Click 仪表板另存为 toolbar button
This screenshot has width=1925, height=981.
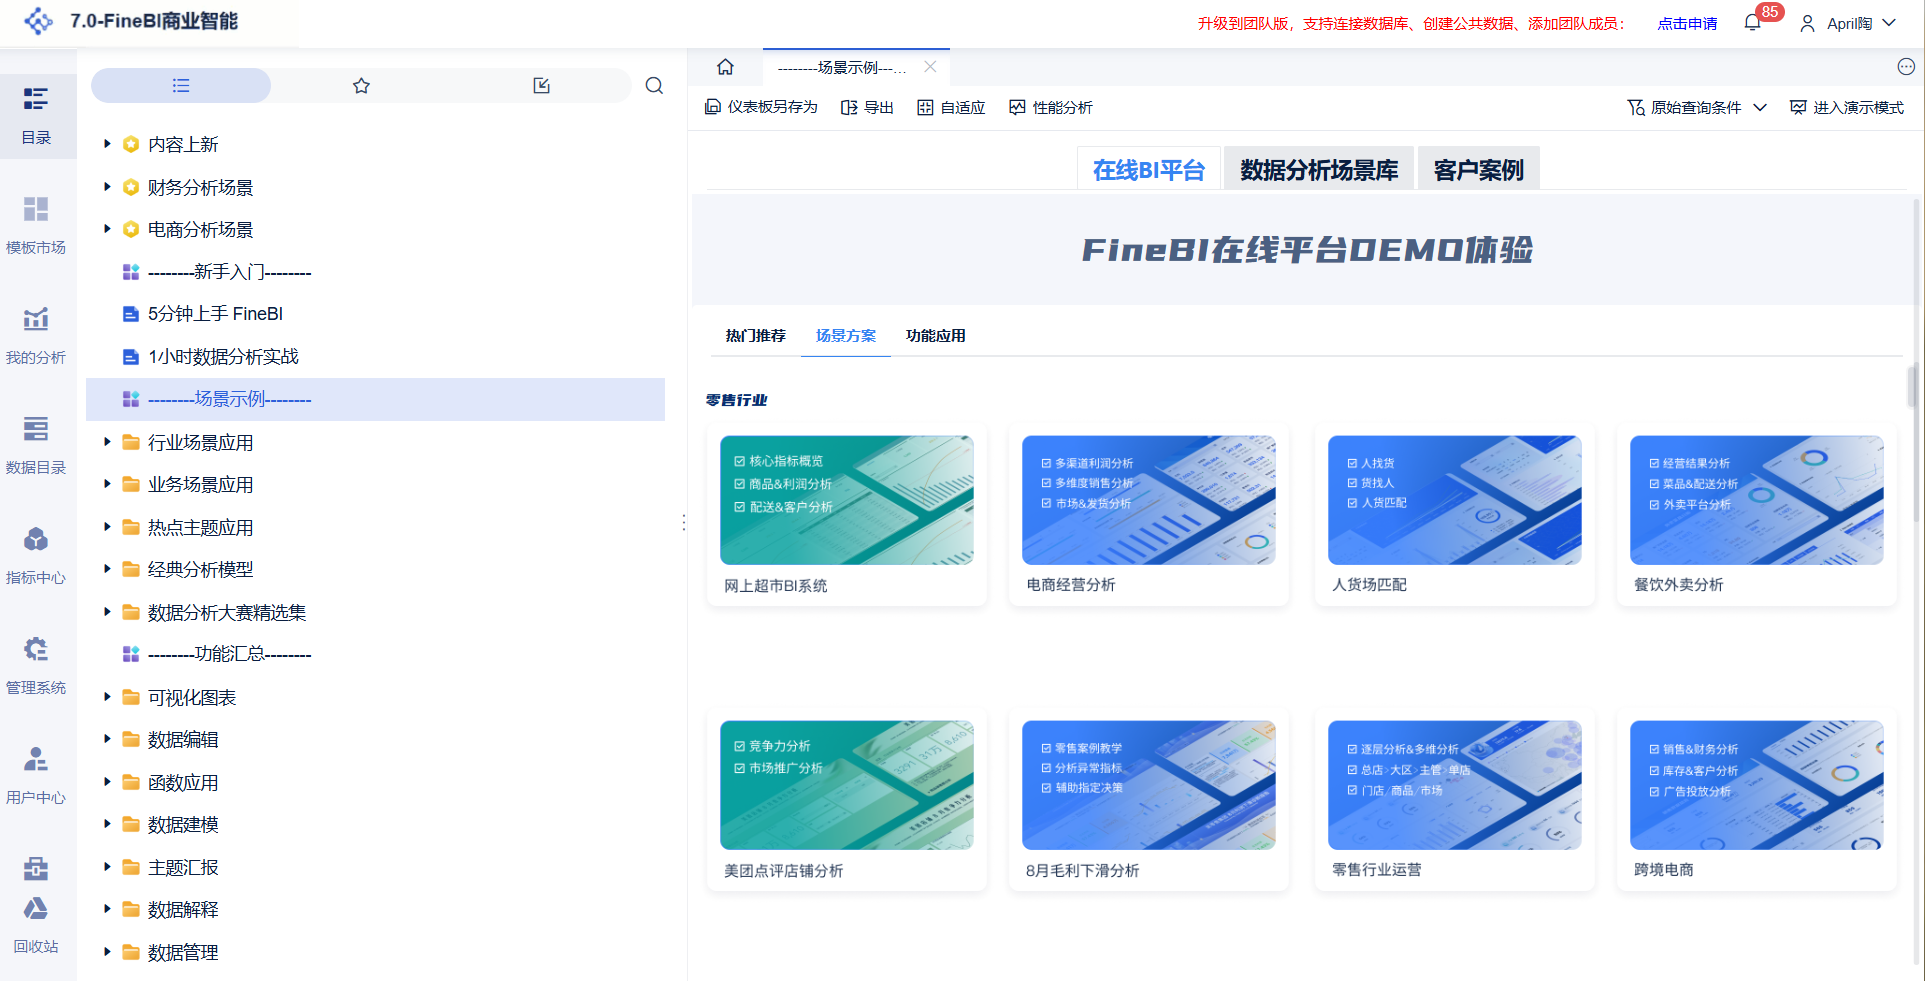pos(761,107)
